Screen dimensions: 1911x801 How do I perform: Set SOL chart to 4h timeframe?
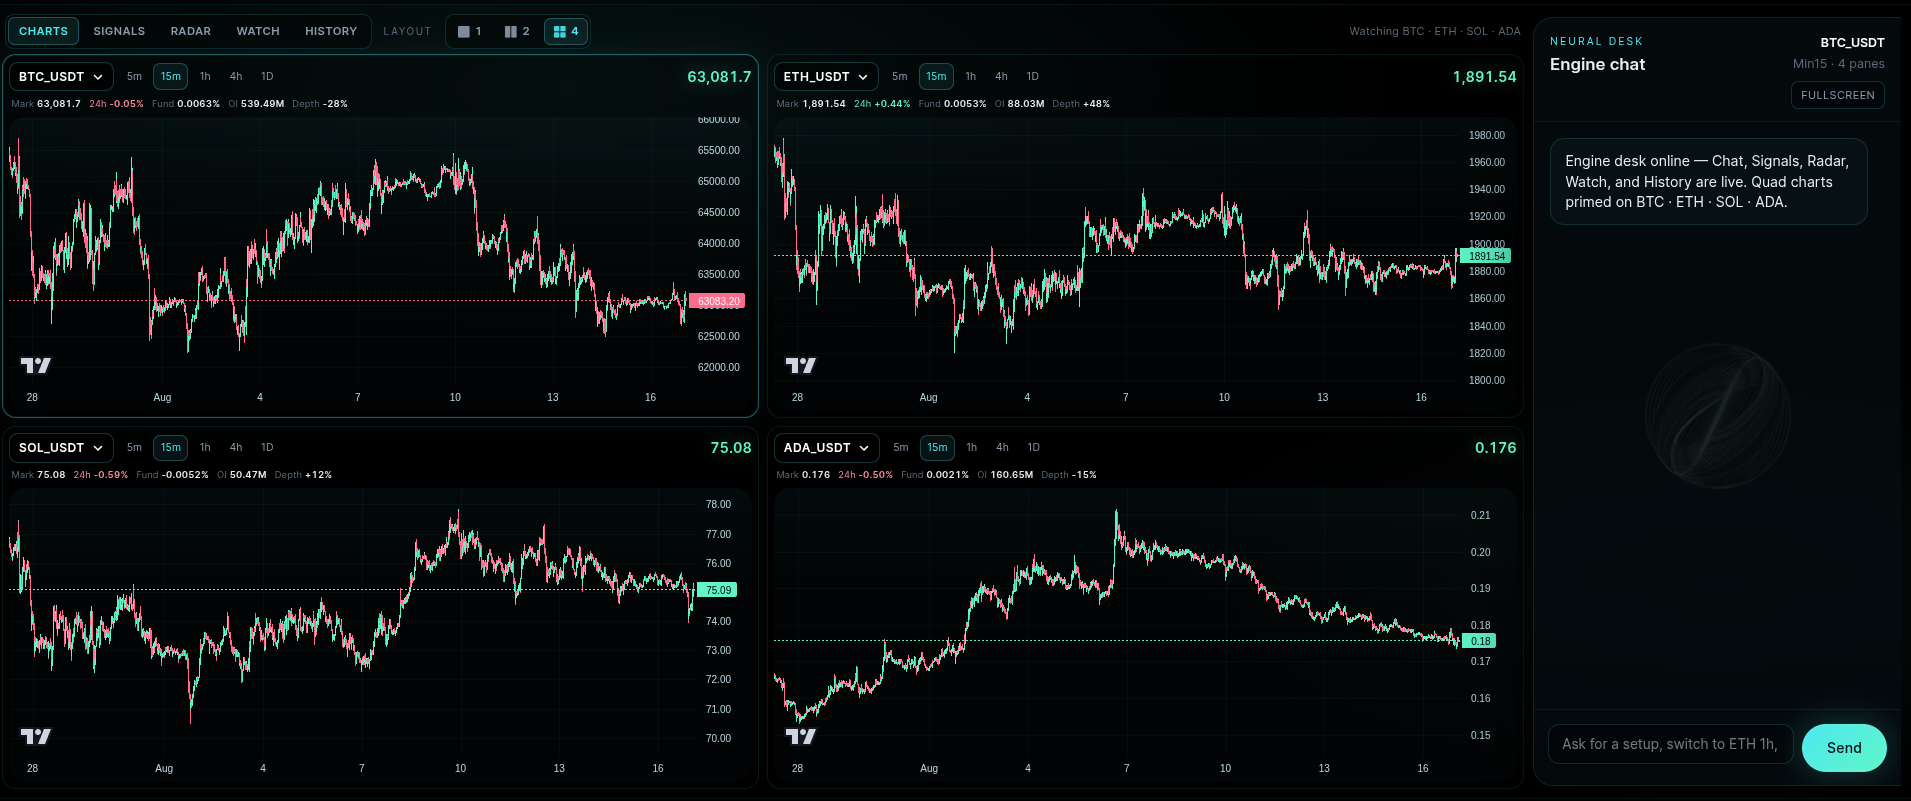(x=236, y=447)
